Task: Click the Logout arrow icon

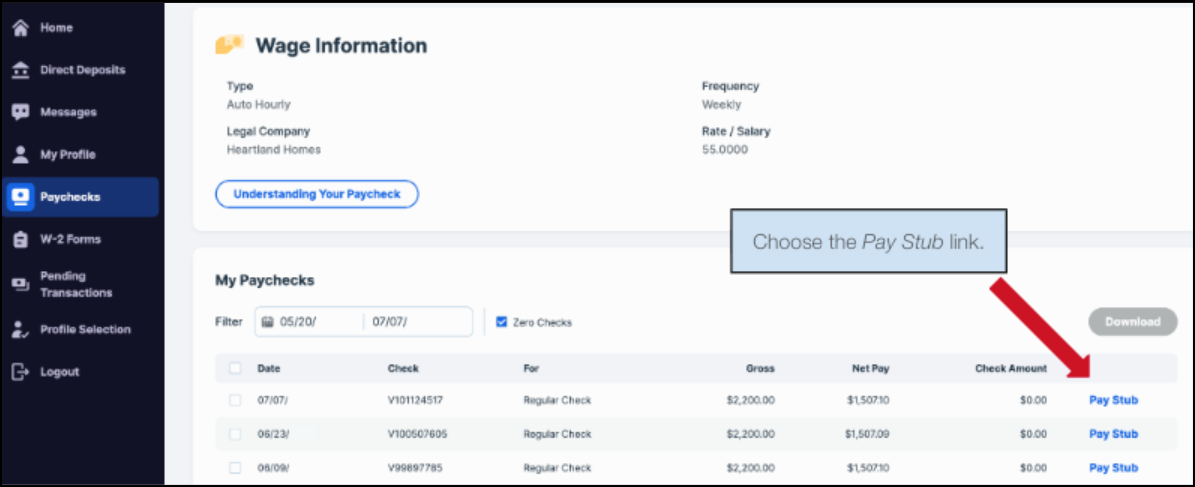Action: 20,372
